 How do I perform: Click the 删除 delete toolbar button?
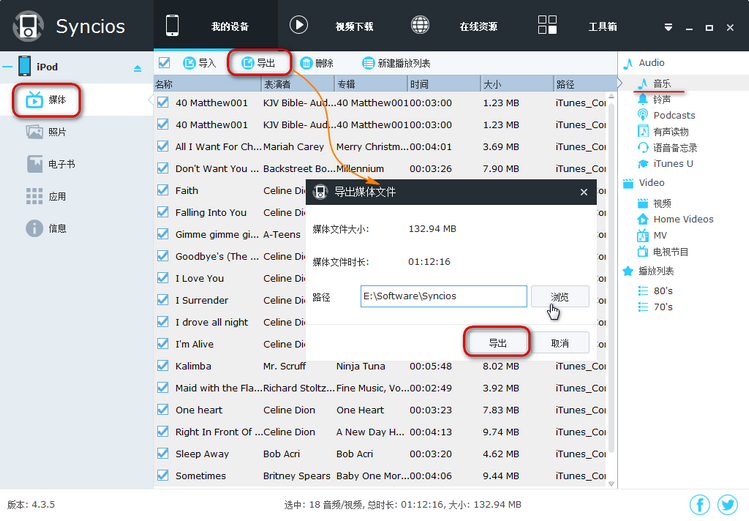317,63
